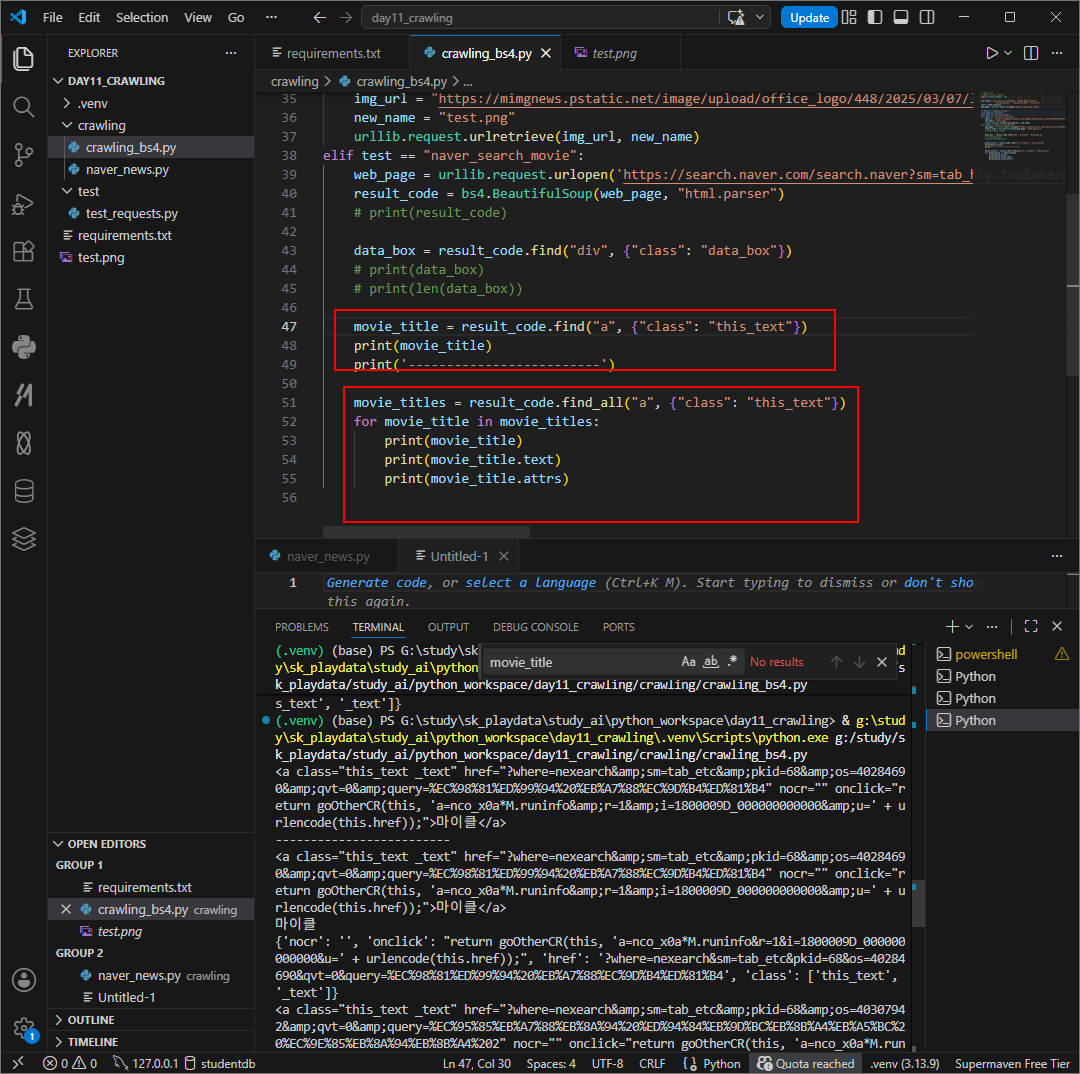Viewport: 1080px width, 1074px height.
Task: Expand the OUTLINE section
Action: [90, 1020]
